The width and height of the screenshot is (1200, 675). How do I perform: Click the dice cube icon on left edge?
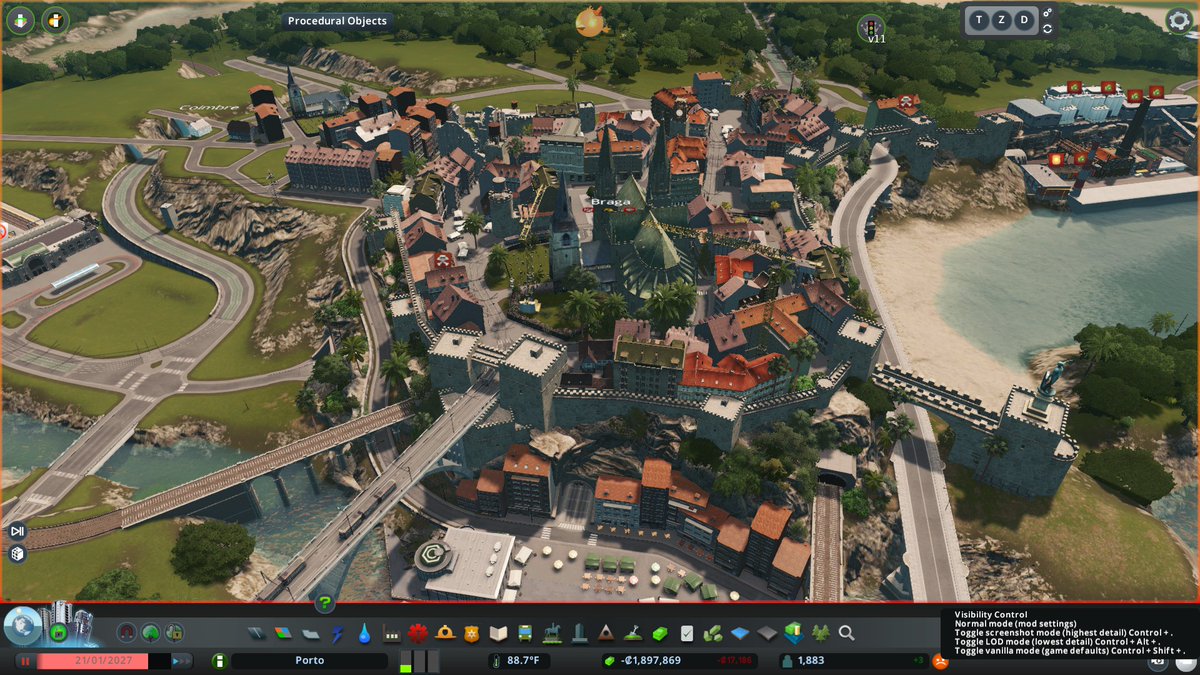[17, 553]
